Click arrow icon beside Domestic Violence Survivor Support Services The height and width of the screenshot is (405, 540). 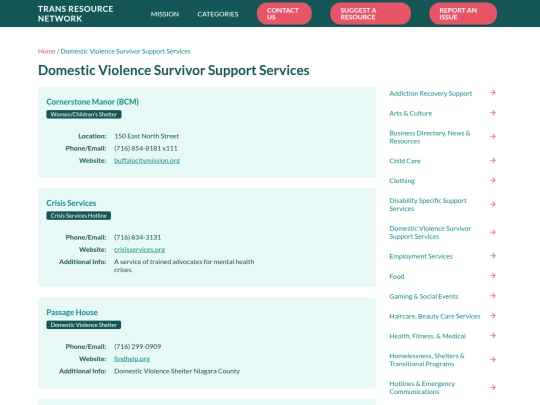(493, 232)
